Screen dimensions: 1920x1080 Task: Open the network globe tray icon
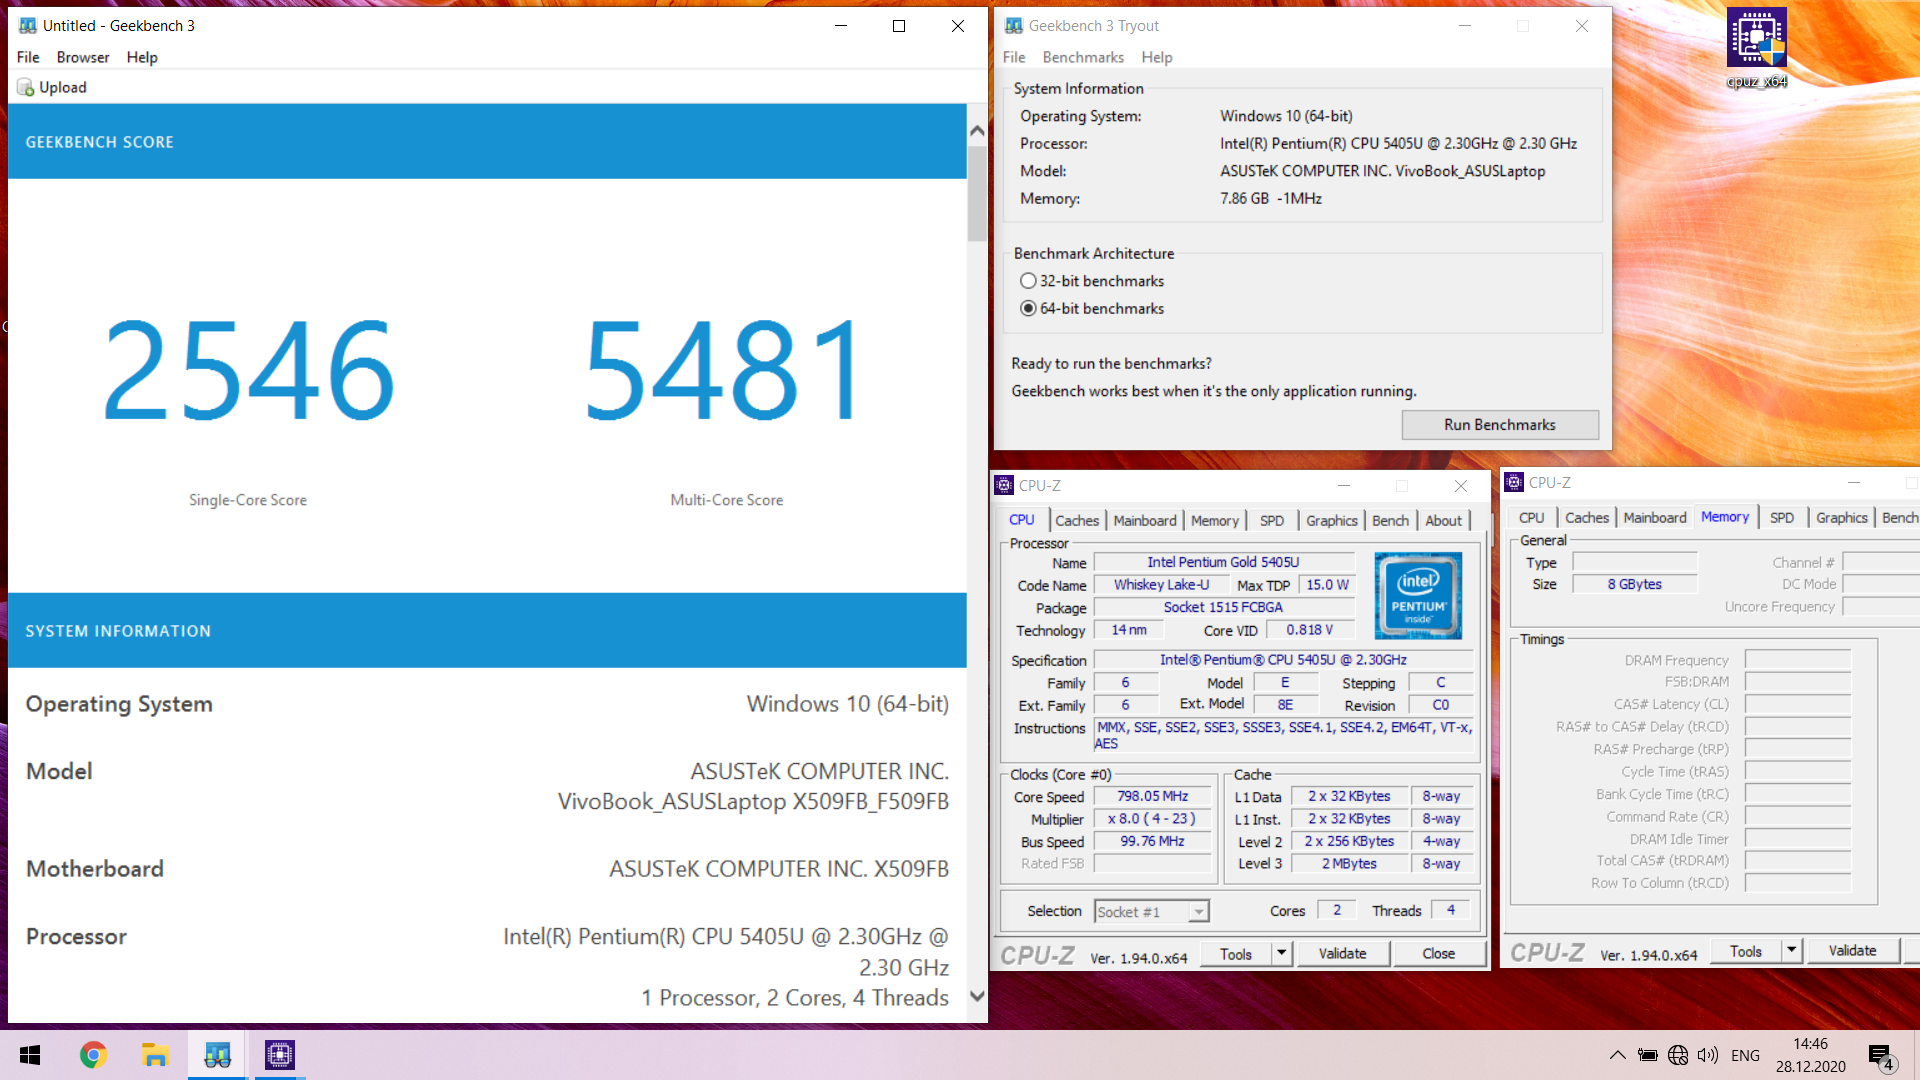point(1678,1055)
